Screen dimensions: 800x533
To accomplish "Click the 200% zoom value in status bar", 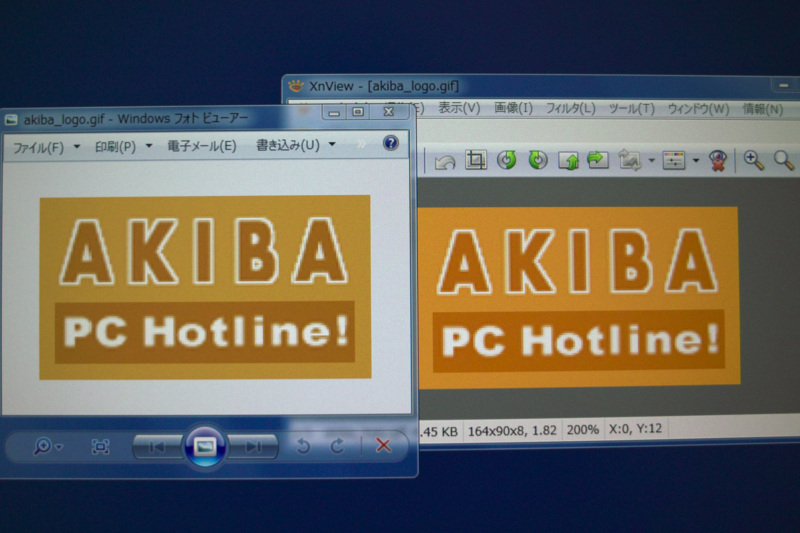I will [583, 430].
